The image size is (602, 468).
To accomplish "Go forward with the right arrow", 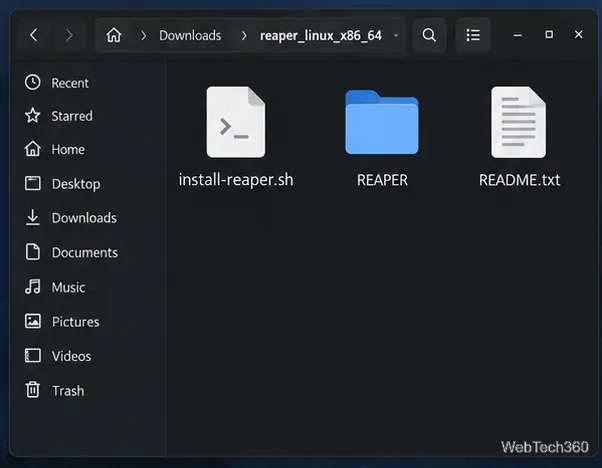I will pos(69,35).
